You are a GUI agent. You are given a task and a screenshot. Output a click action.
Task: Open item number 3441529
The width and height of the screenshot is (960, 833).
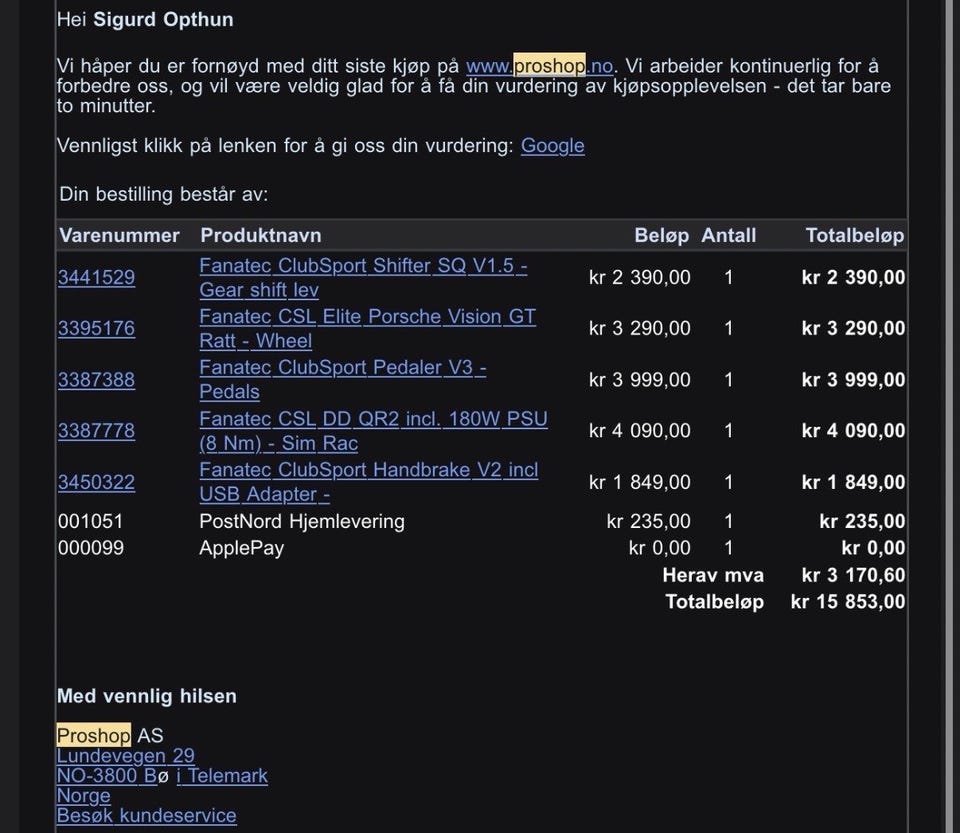pyautogui.click(x=96, y=277)
